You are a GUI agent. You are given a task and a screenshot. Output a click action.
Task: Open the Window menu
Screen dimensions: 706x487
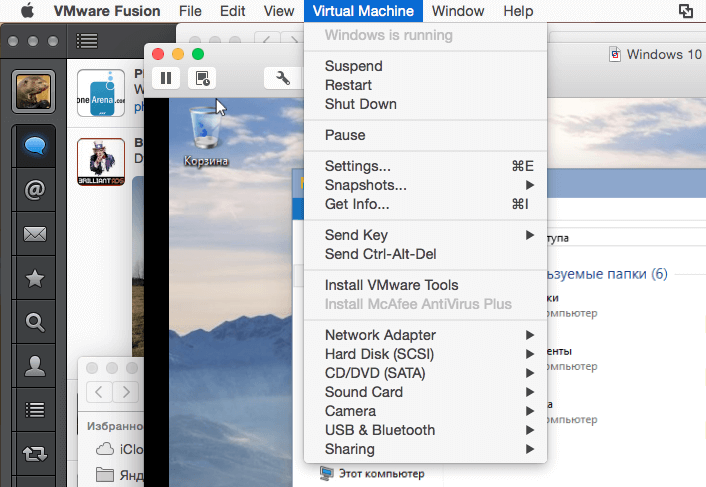pyautogui.click(x=458, y=11)
